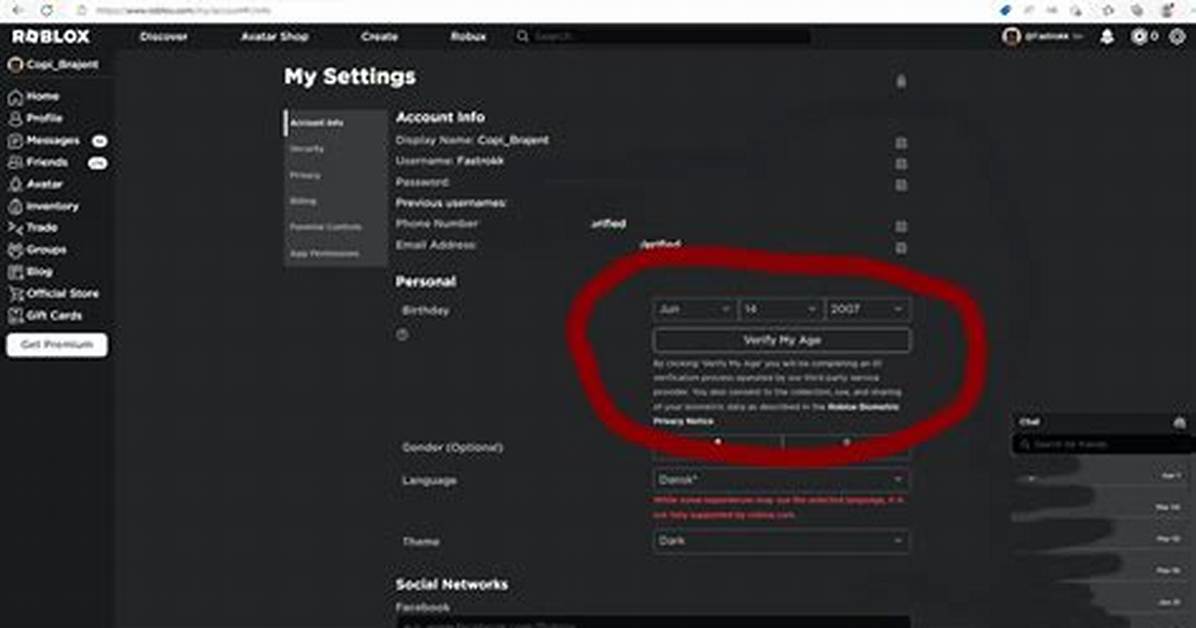Image resolution: width=1196 pixels, height=628 pixels.
Task: Click the account PIN lock icon
Action: (901, 81)
